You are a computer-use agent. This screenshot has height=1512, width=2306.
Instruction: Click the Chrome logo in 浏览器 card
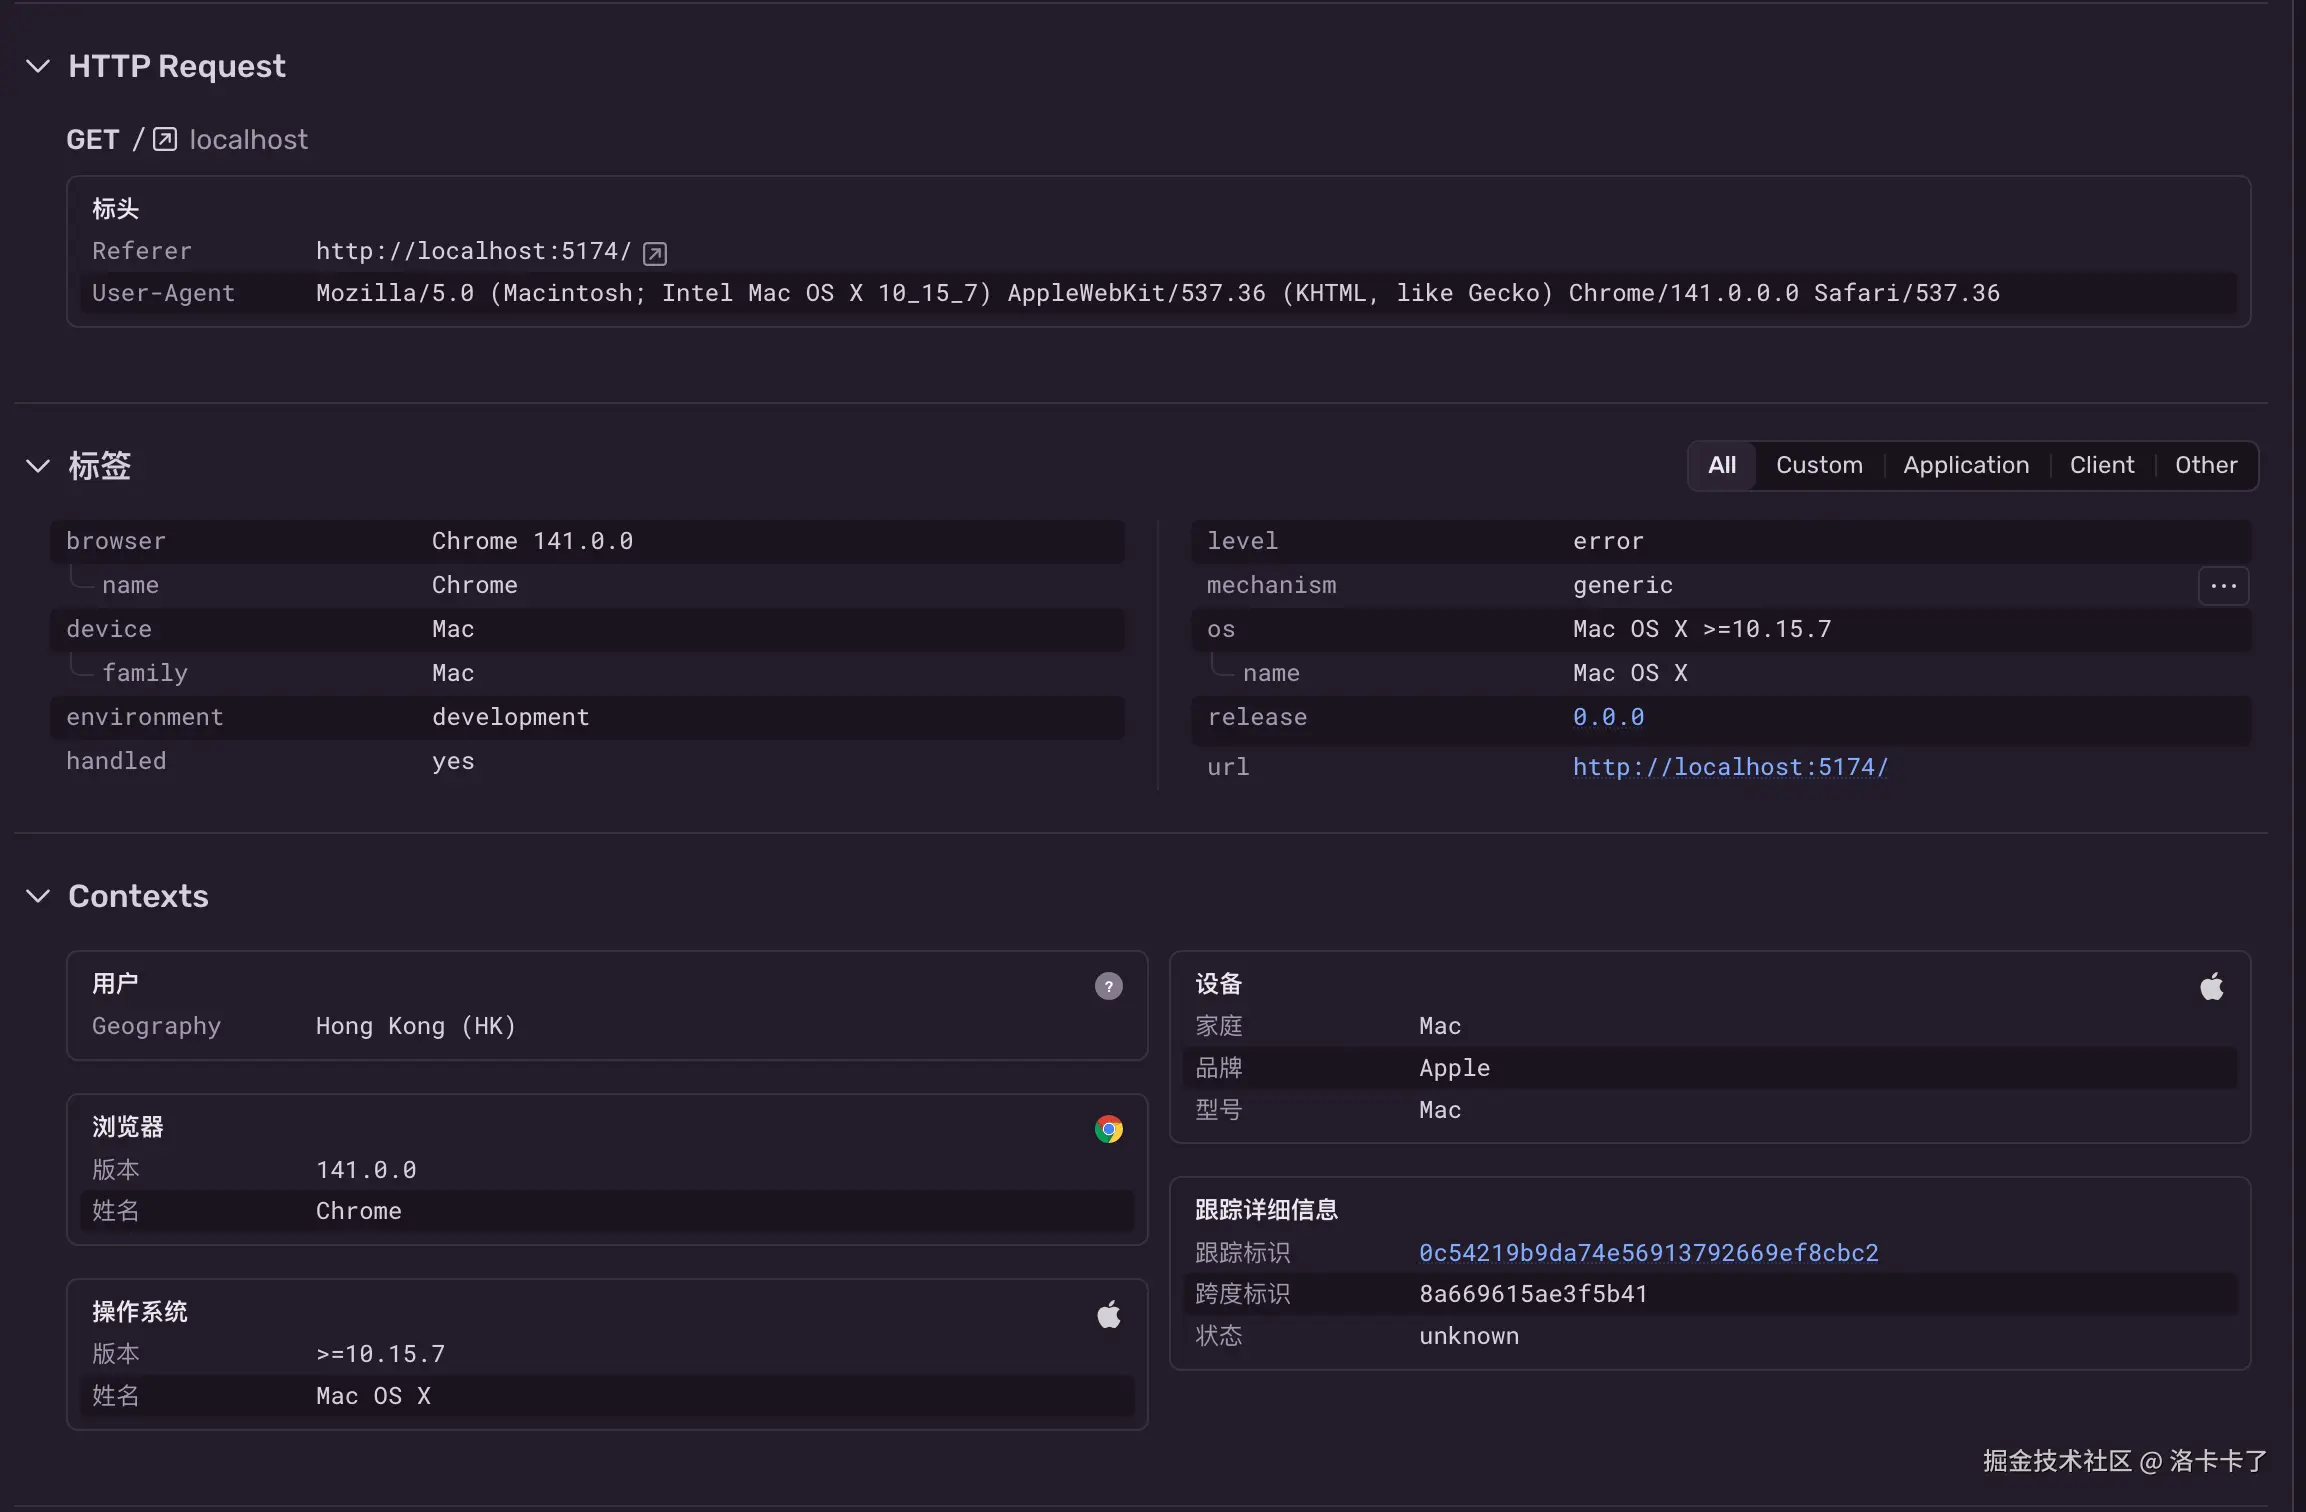(x=1108, y=1130)
